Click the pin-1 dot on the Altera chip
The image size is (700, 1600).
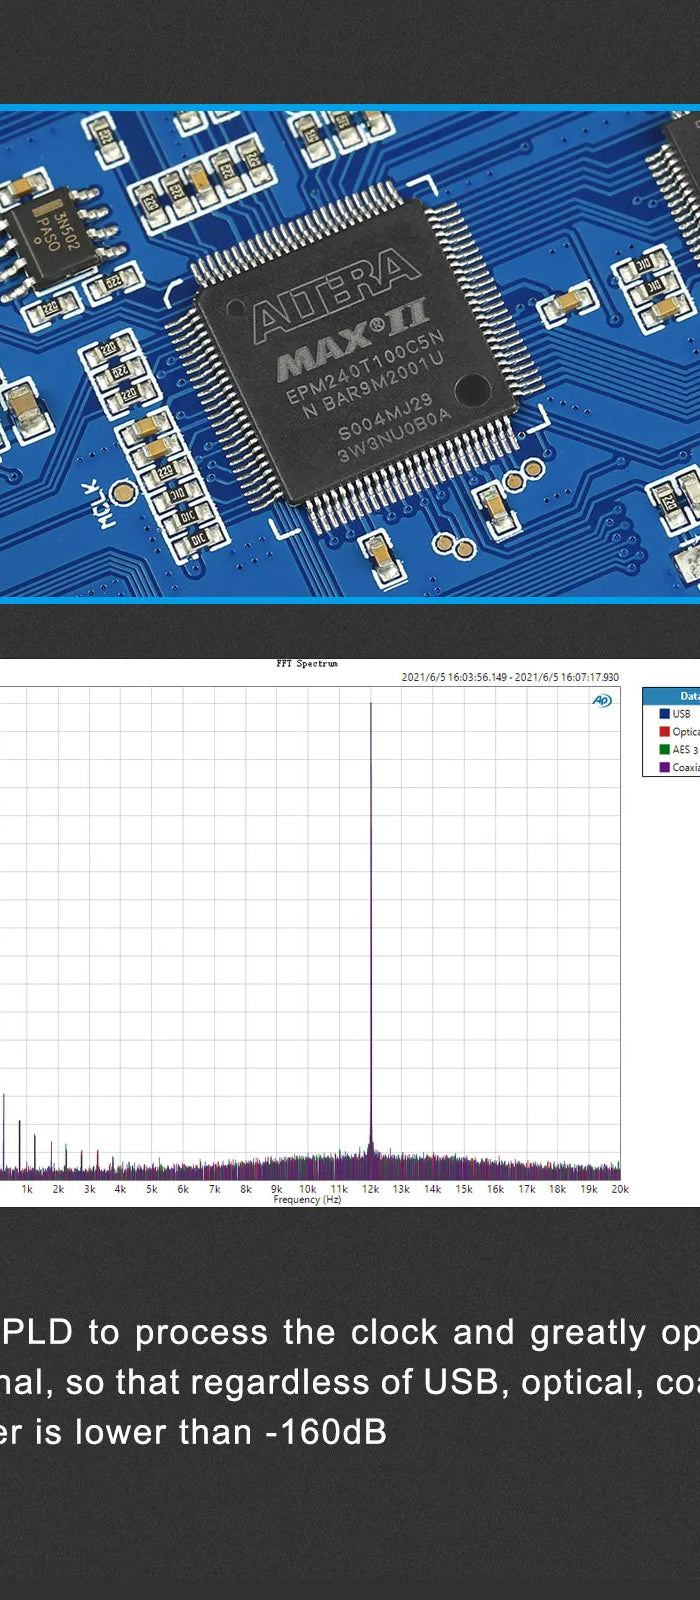472,389
